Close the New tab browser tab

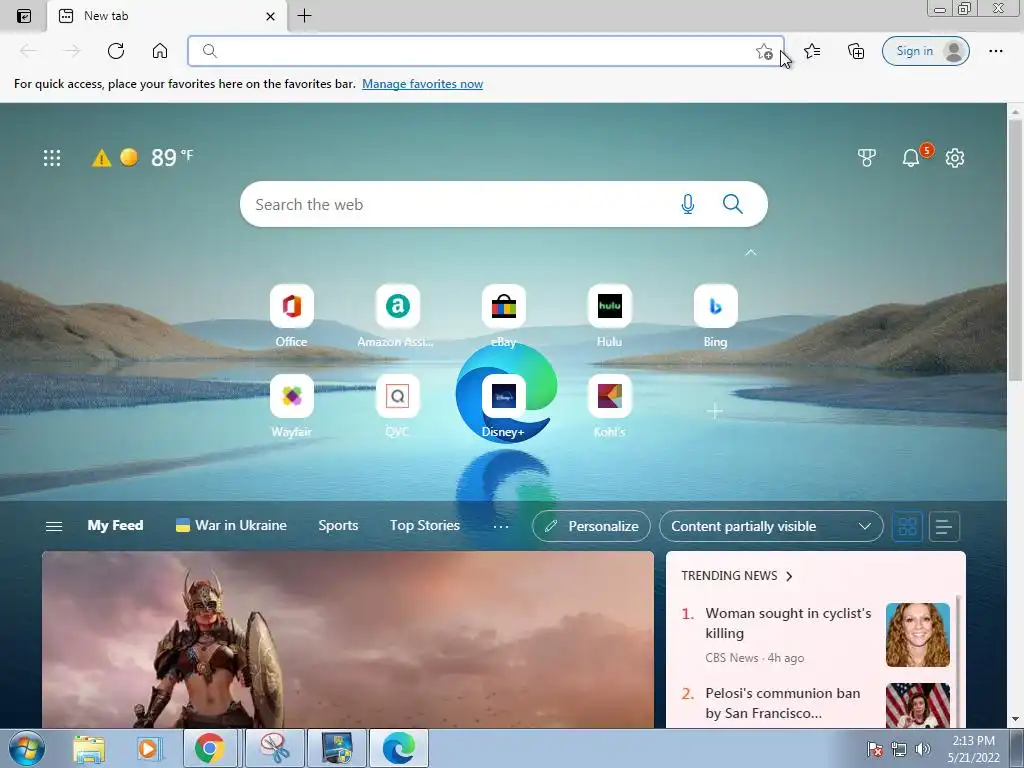[x=270, y=16]
